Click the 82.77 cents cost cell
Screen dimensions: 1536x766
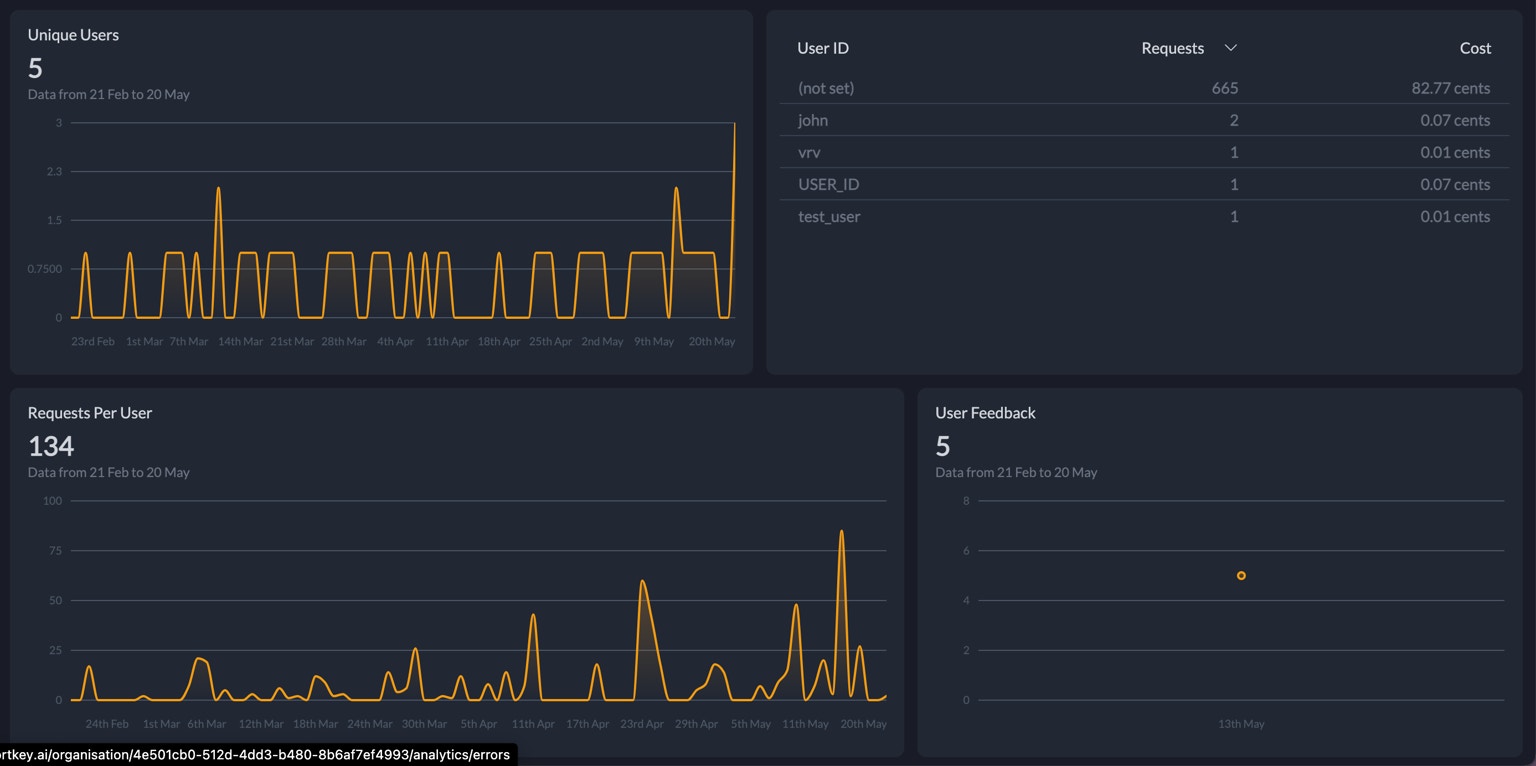point(1451,88)
